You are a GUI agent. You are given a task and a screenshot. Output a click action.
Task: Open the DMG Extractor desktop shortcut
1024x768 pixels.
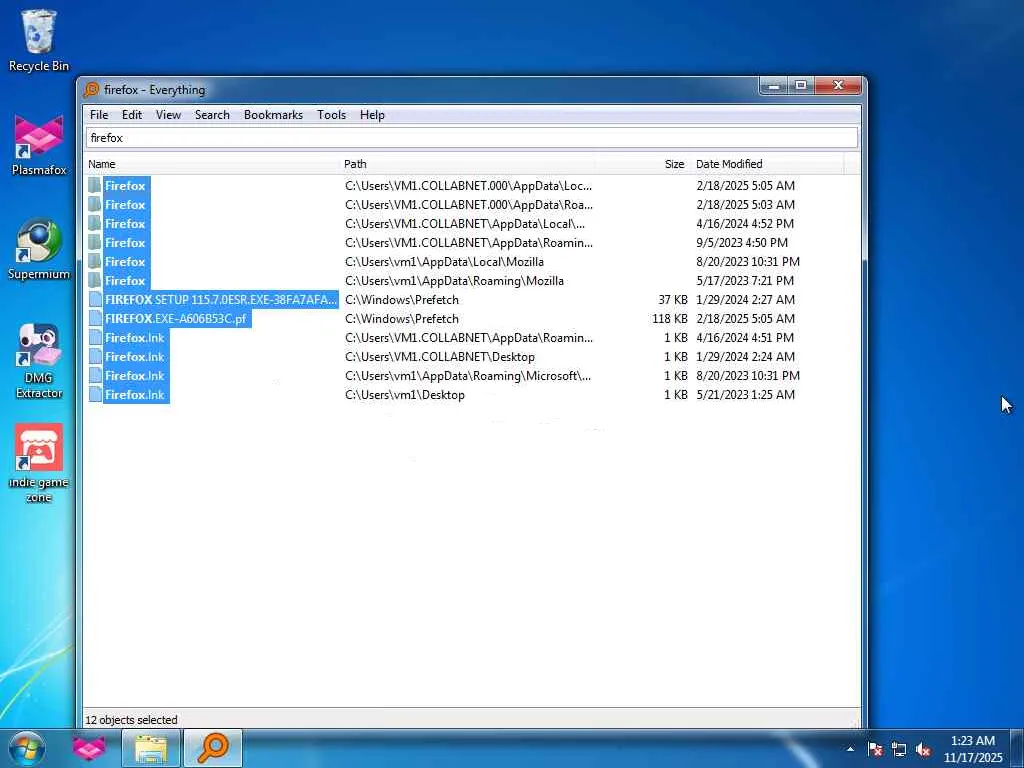39,360
